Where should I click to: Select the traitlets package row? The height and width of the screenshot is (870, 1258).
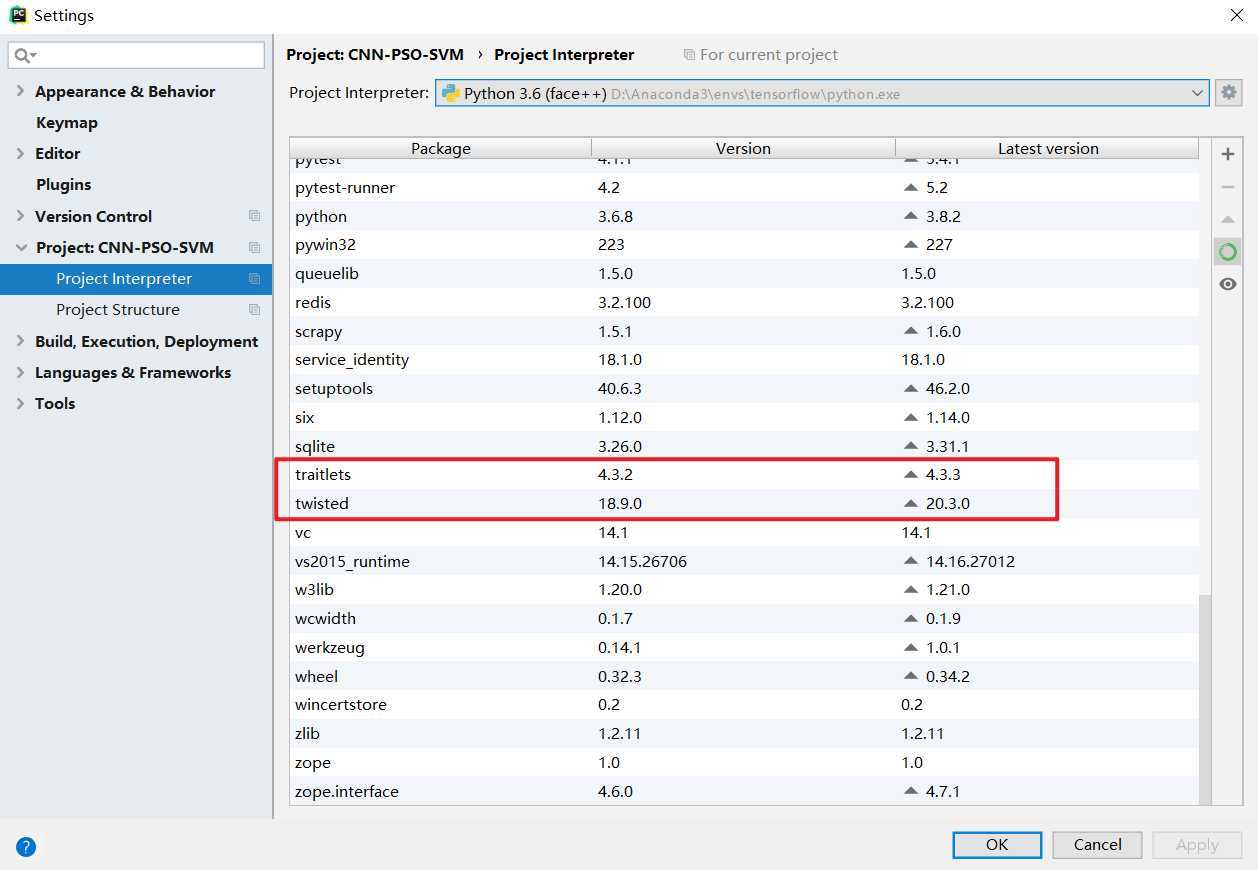click(x=745, y=475)
